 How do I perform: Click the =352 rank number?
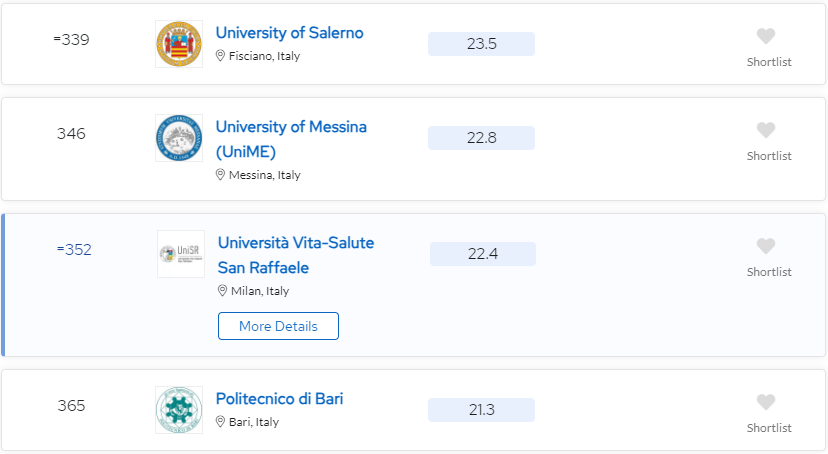coord(74,250)
